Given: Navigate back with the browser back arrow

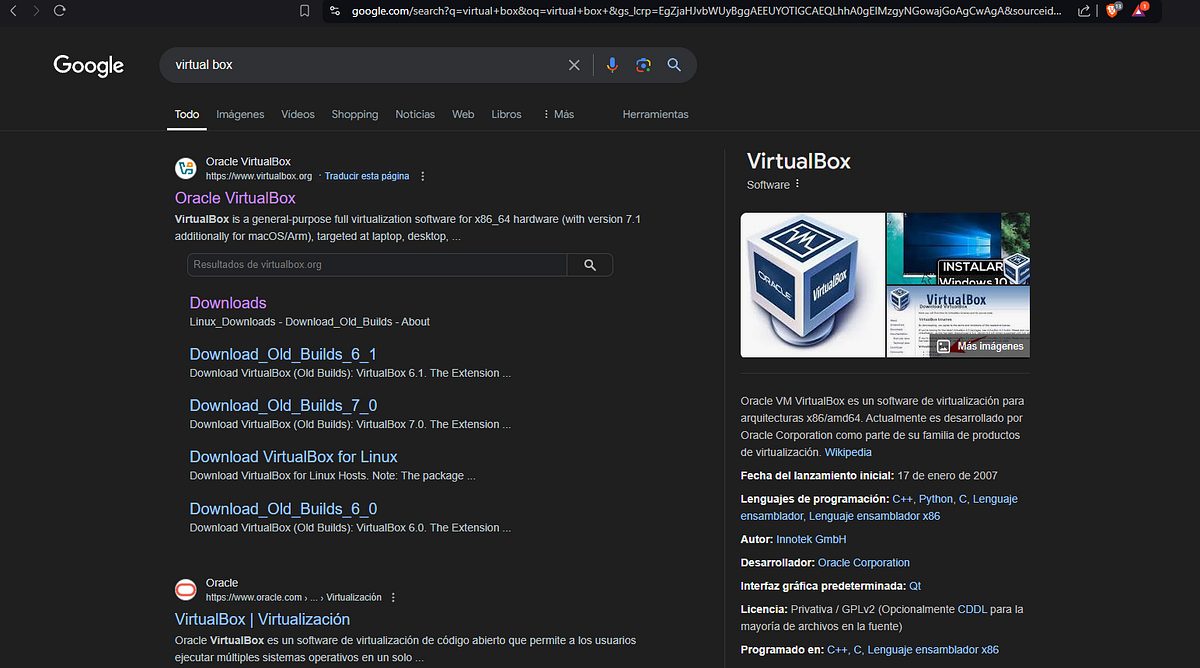Looking at the screenshot, I should coord(12,12).
